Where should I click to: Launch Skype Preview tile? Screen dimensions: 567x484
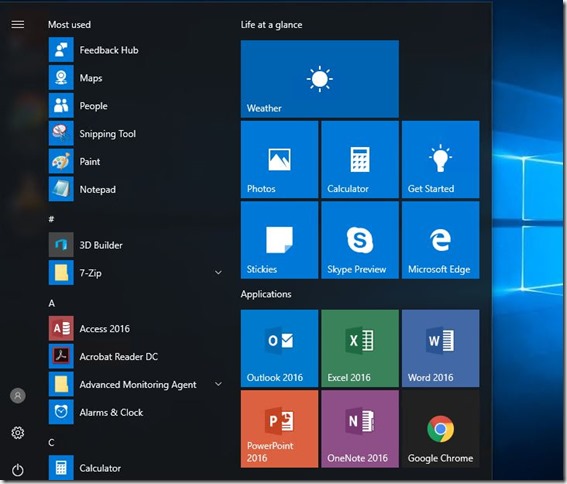pyautogui.click(x=360, y=240)
